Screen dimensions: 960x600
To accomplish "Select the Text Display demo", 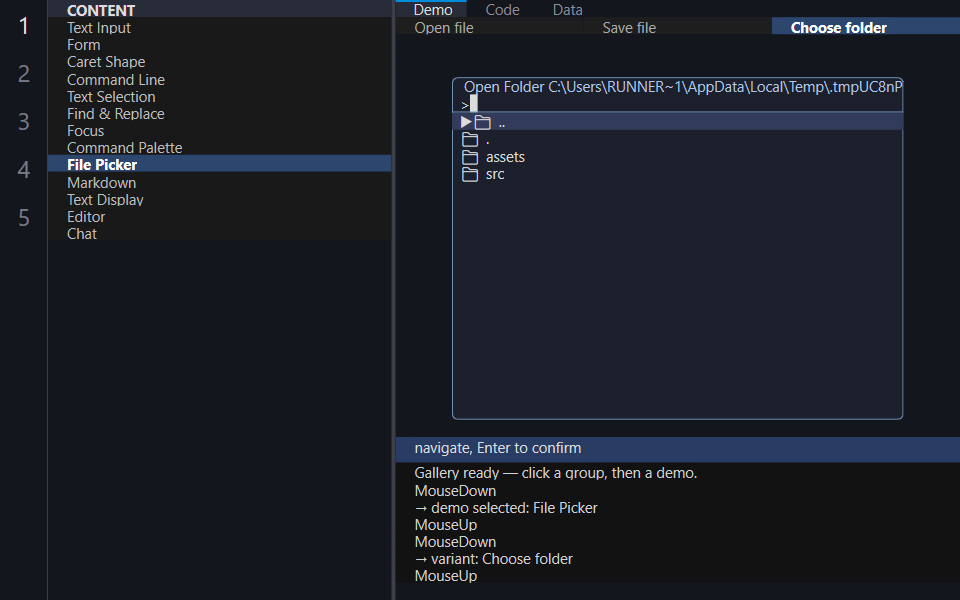I will tap(219, 200).
